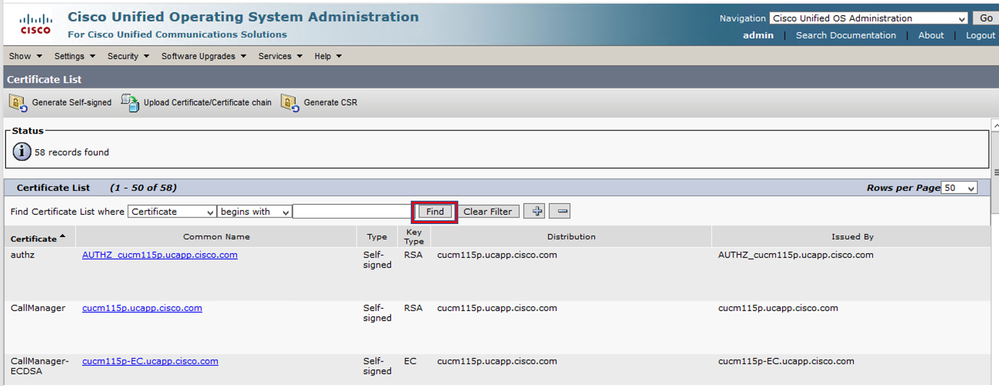Image resolution: width=999 pixels, height=386 pixels.
Task: Open the About link
Action: point(931,36)
